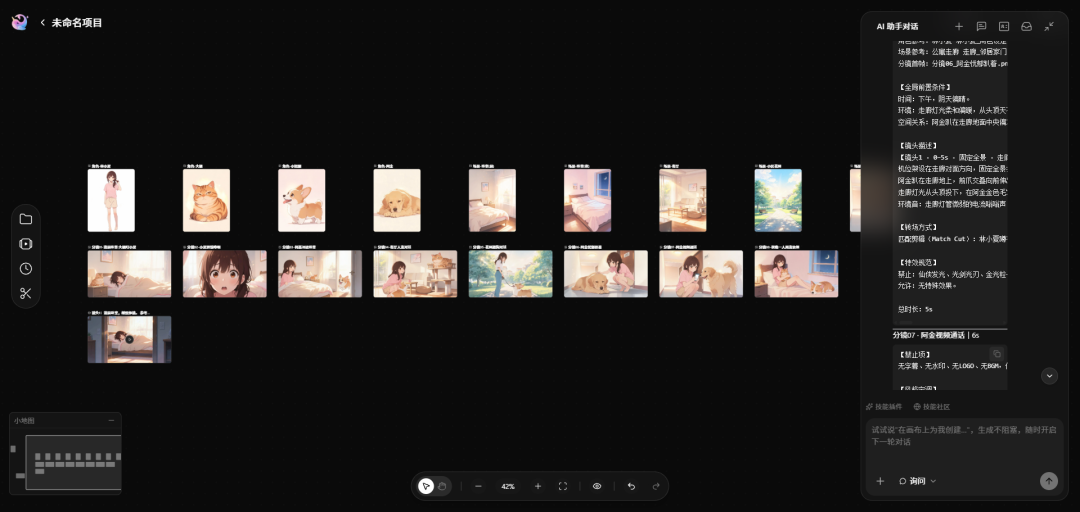The height and width of the screenshot is (512, 1080).
Task: Click the AI 助手对话 panel title
Action: [x=897, y=26]
